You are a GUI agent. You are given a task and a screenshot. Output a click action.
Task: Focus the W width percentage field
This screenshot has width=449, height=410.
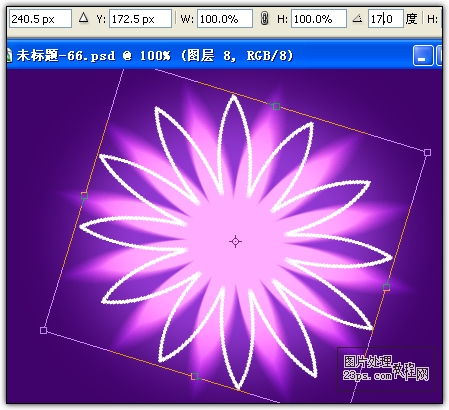[225, 19]
